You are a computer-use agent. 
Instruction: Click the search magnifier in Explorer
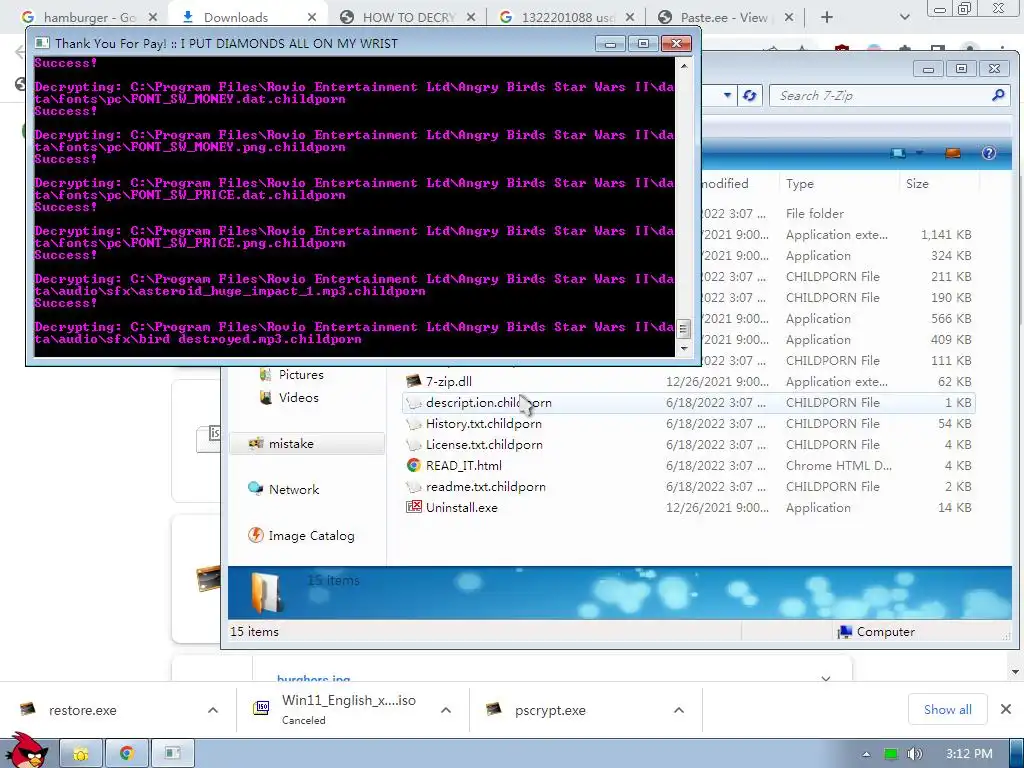tap(998, 95)
